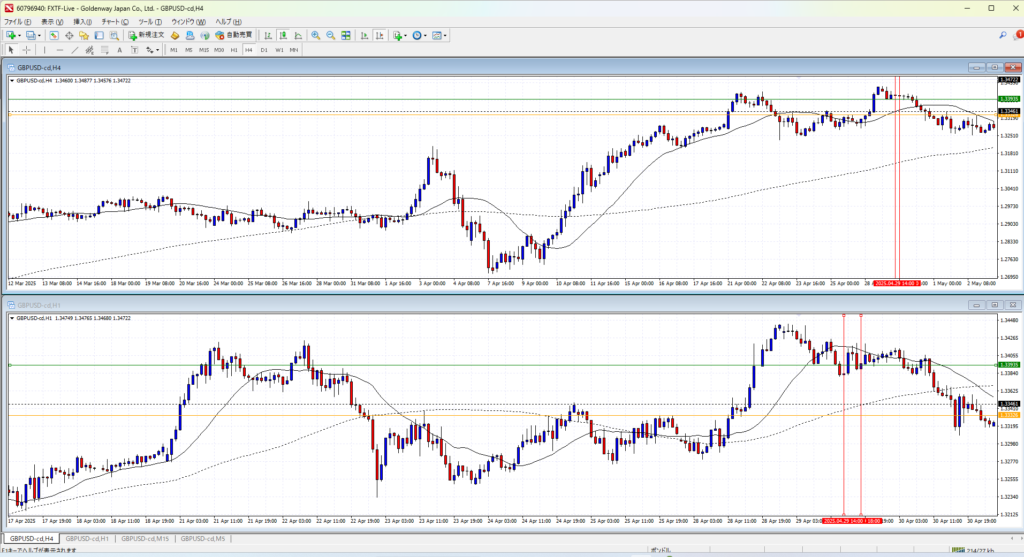Expand the clock periods dropdown arrow
This screenshot has height=557, width=1024.
[427, 35]
